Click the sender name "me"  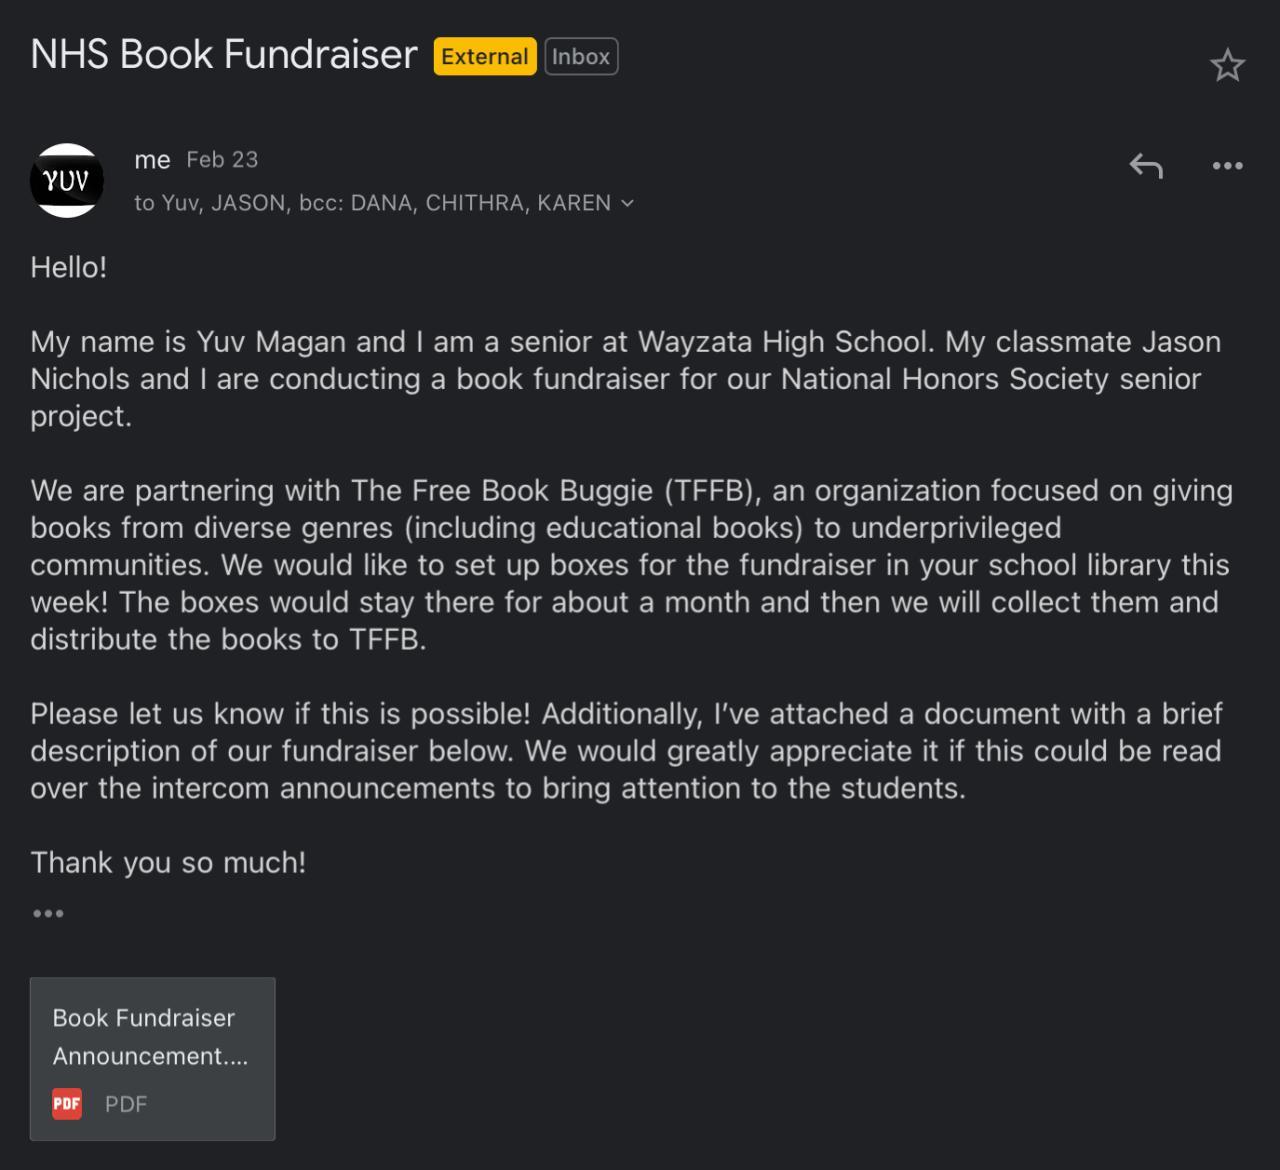point(152,160)
